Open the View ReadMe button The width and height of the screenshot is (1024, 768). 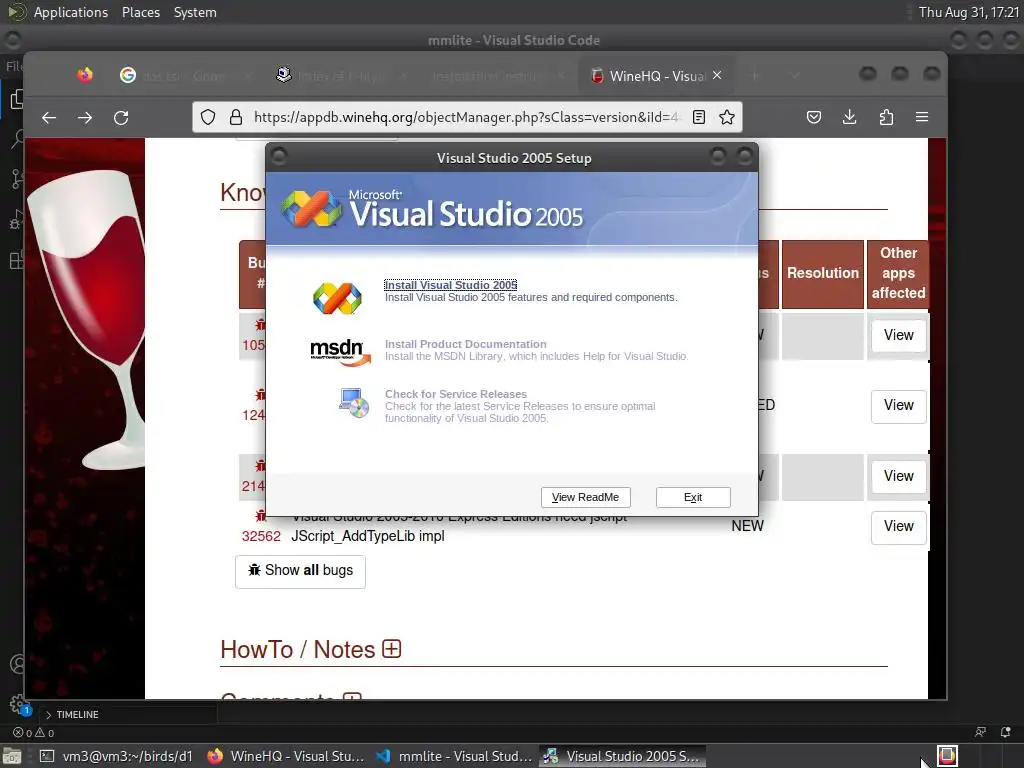click(585, 497)
